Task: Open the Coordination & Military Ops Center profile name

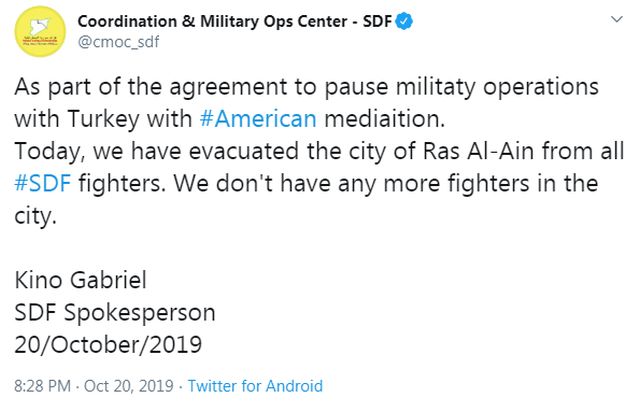Action: 232,22
